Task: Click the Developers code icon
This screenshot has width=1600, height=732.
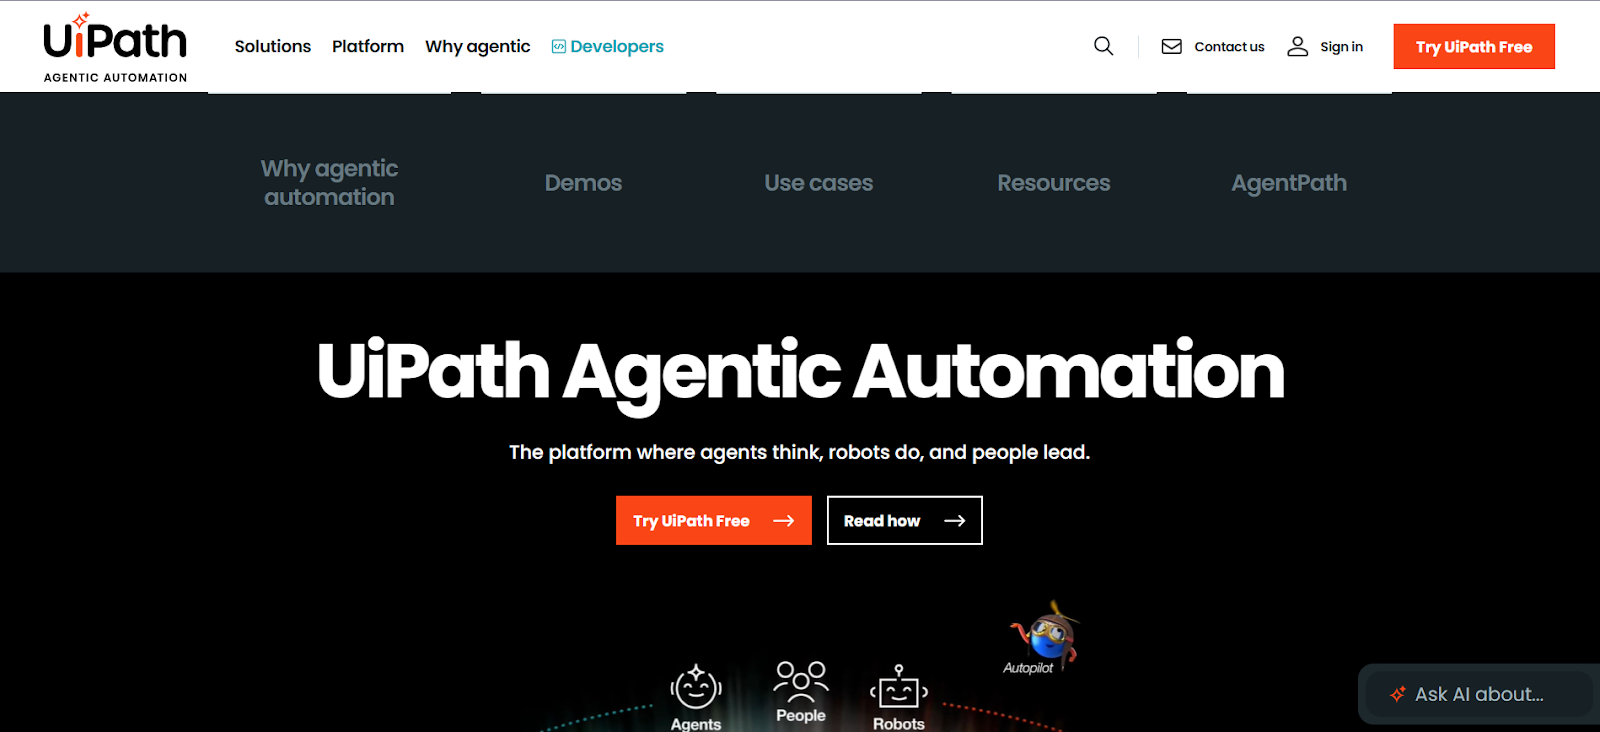Action: point(559,47)
